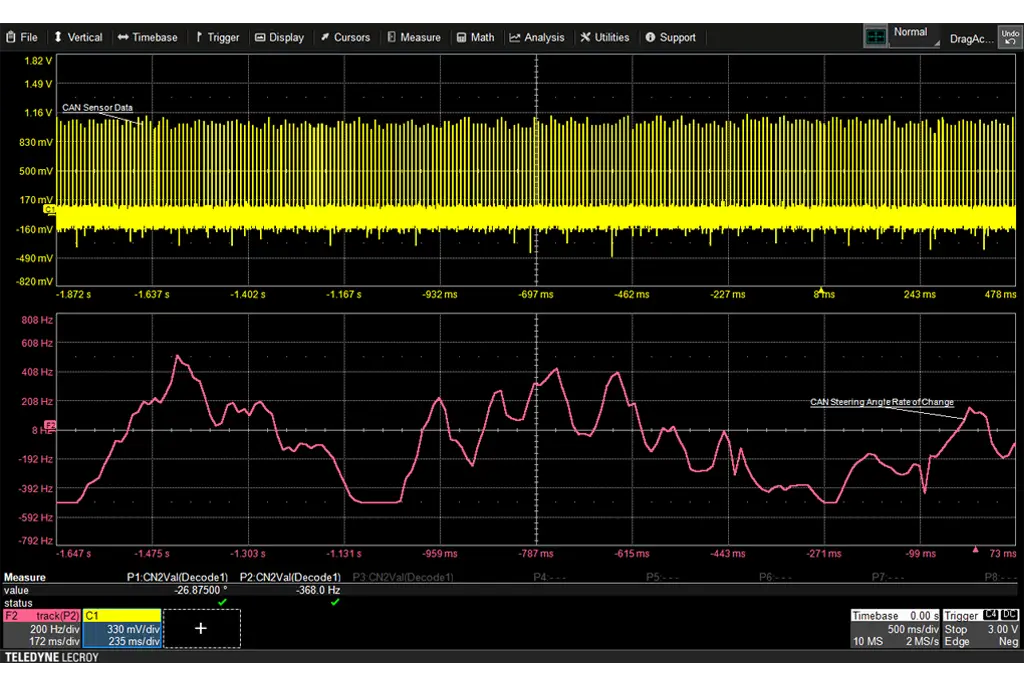Click the green status checkmark under P1
The height and width of the screenshot is (686, 1024).
pos(223,602)
